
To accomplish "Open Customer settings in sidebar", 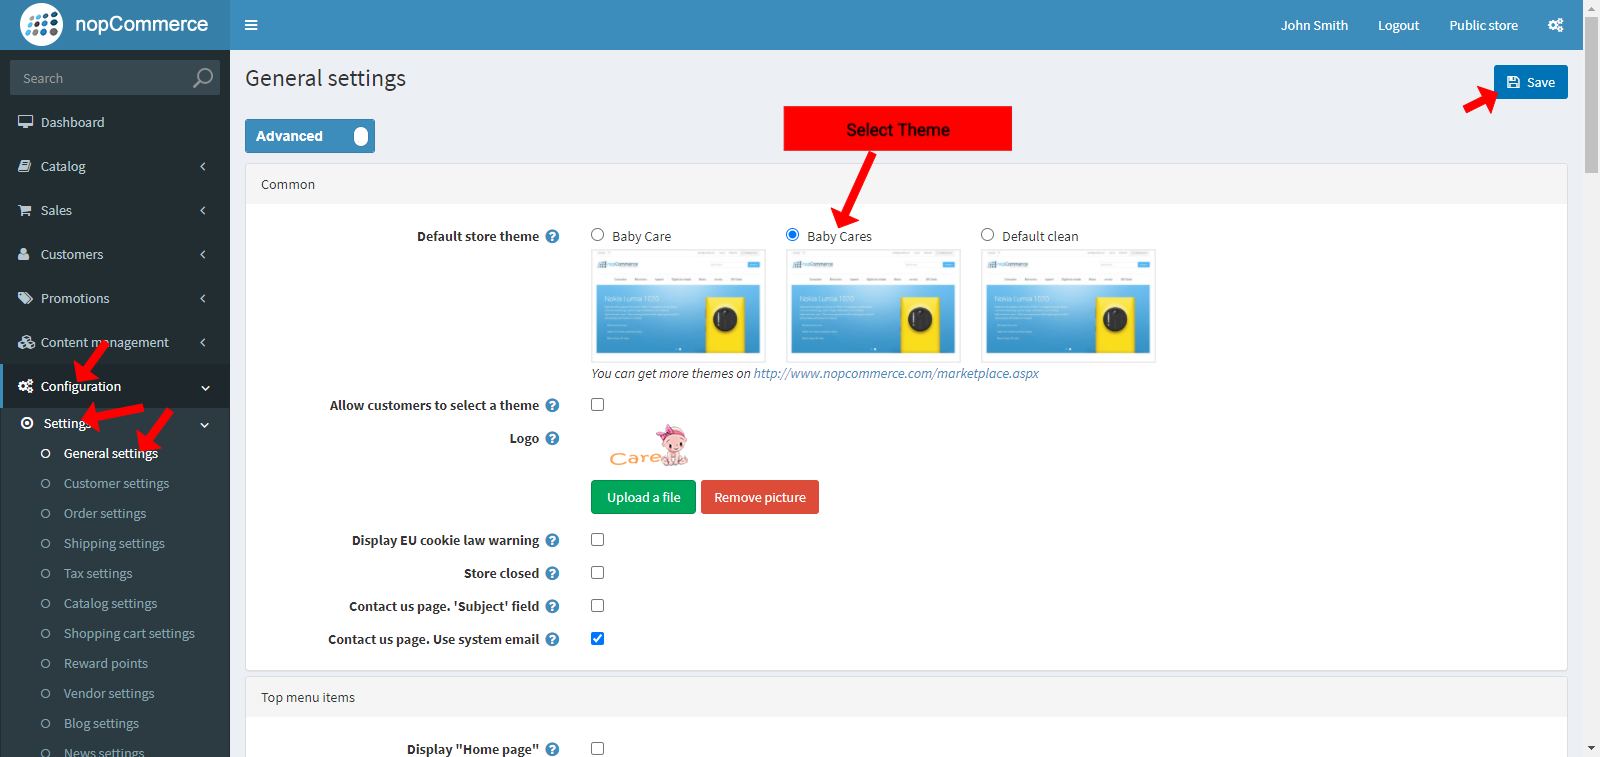I will point(116,483).
